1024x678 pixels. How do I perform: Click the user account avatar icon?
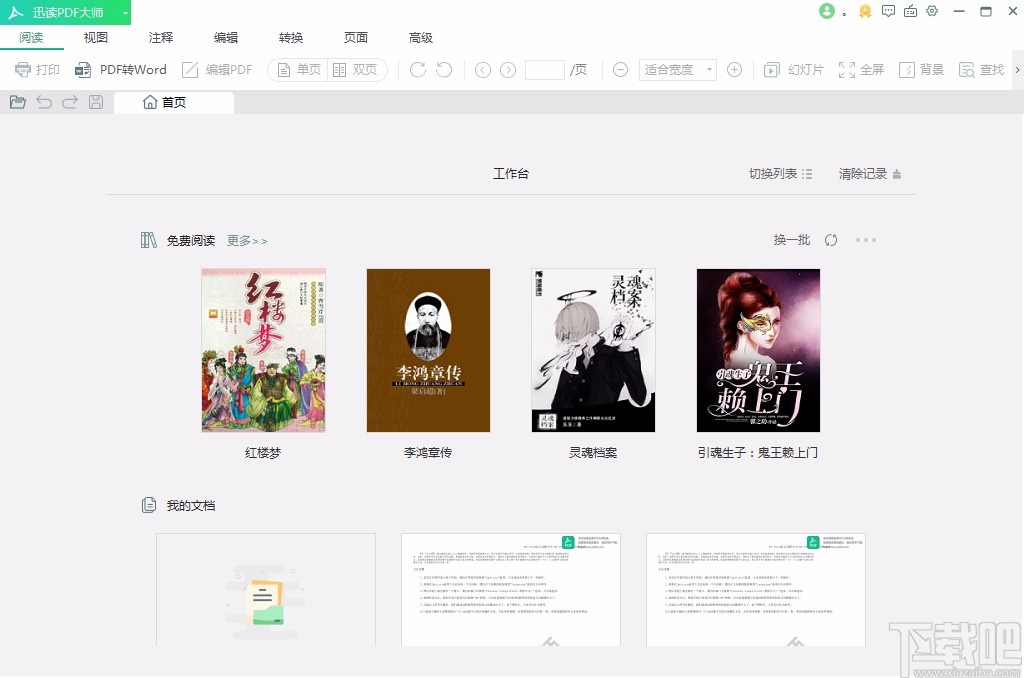(827, 11)
